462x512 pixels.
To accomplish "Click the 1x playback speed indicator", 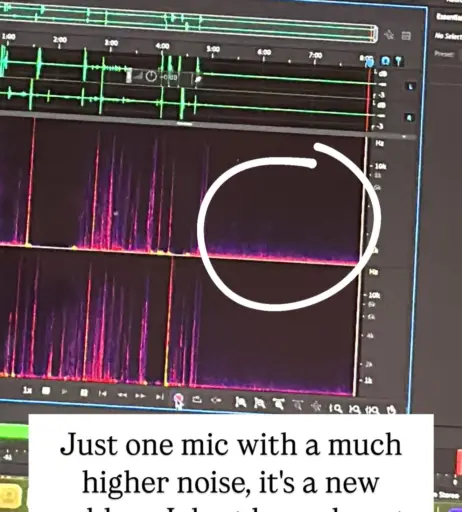I will tap(27, 389).
